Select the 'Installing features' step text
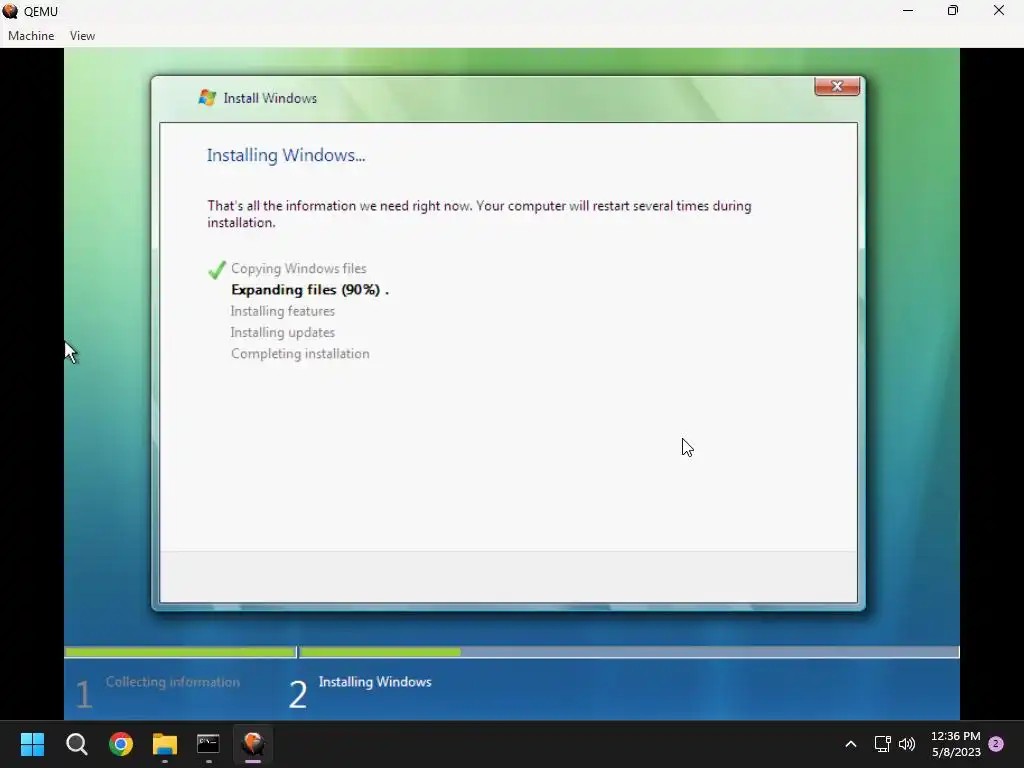1024x768 pixels. tap(283, 312)
